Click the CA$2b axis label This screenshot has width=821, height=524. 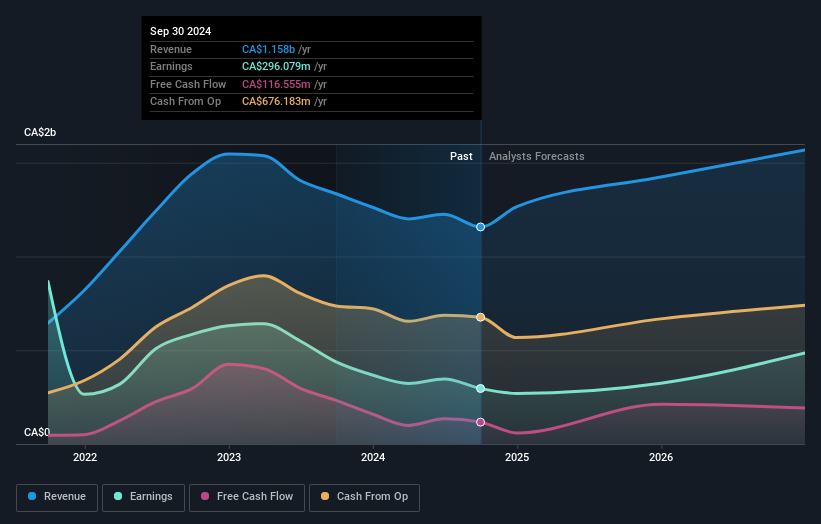(40, 132)
